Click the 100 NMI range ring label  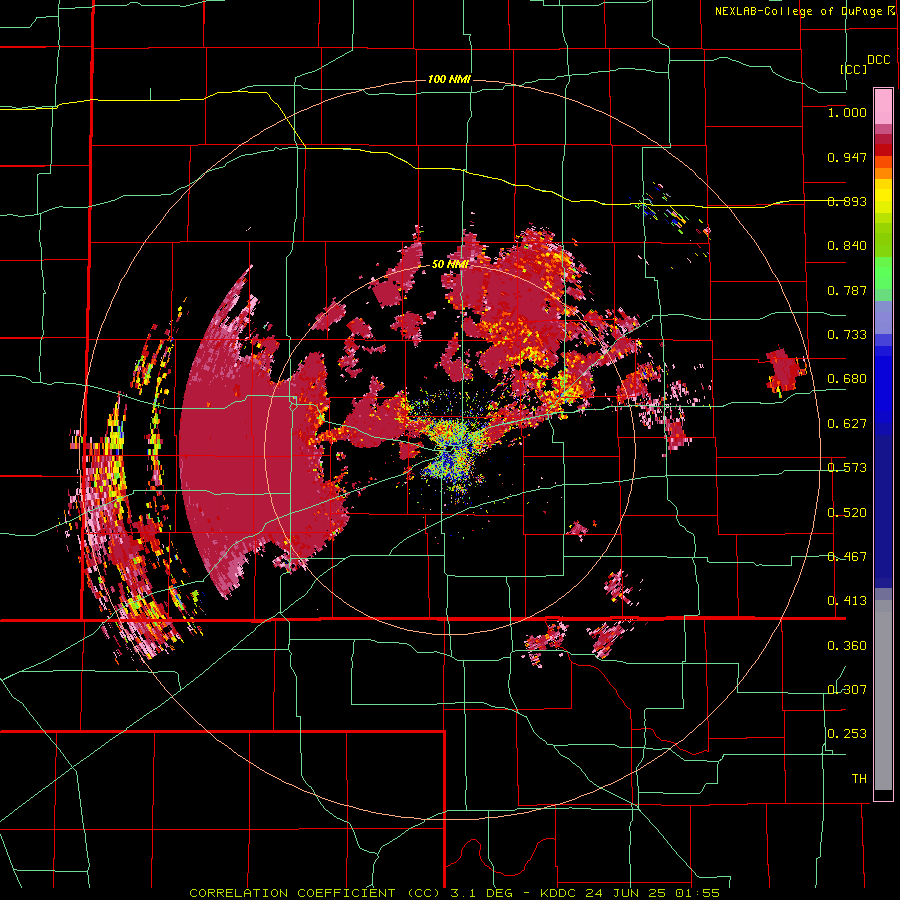point(449,79)
